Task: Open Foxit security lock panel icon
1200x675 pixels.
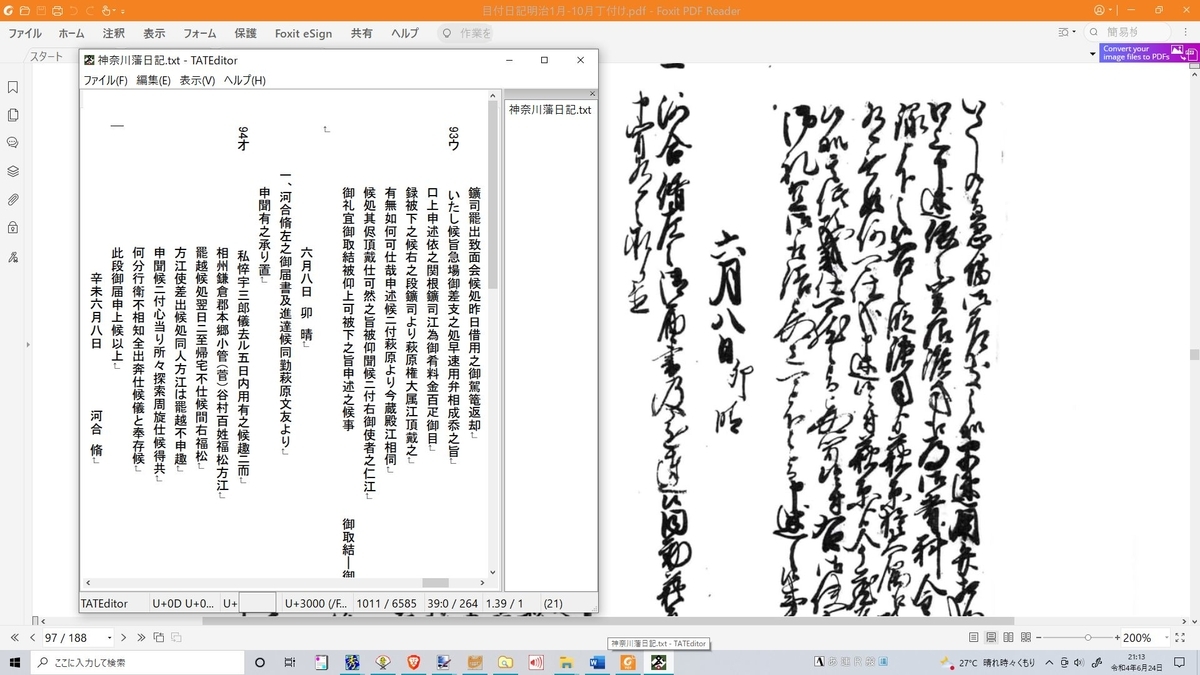Action: [x=13, y=228]
